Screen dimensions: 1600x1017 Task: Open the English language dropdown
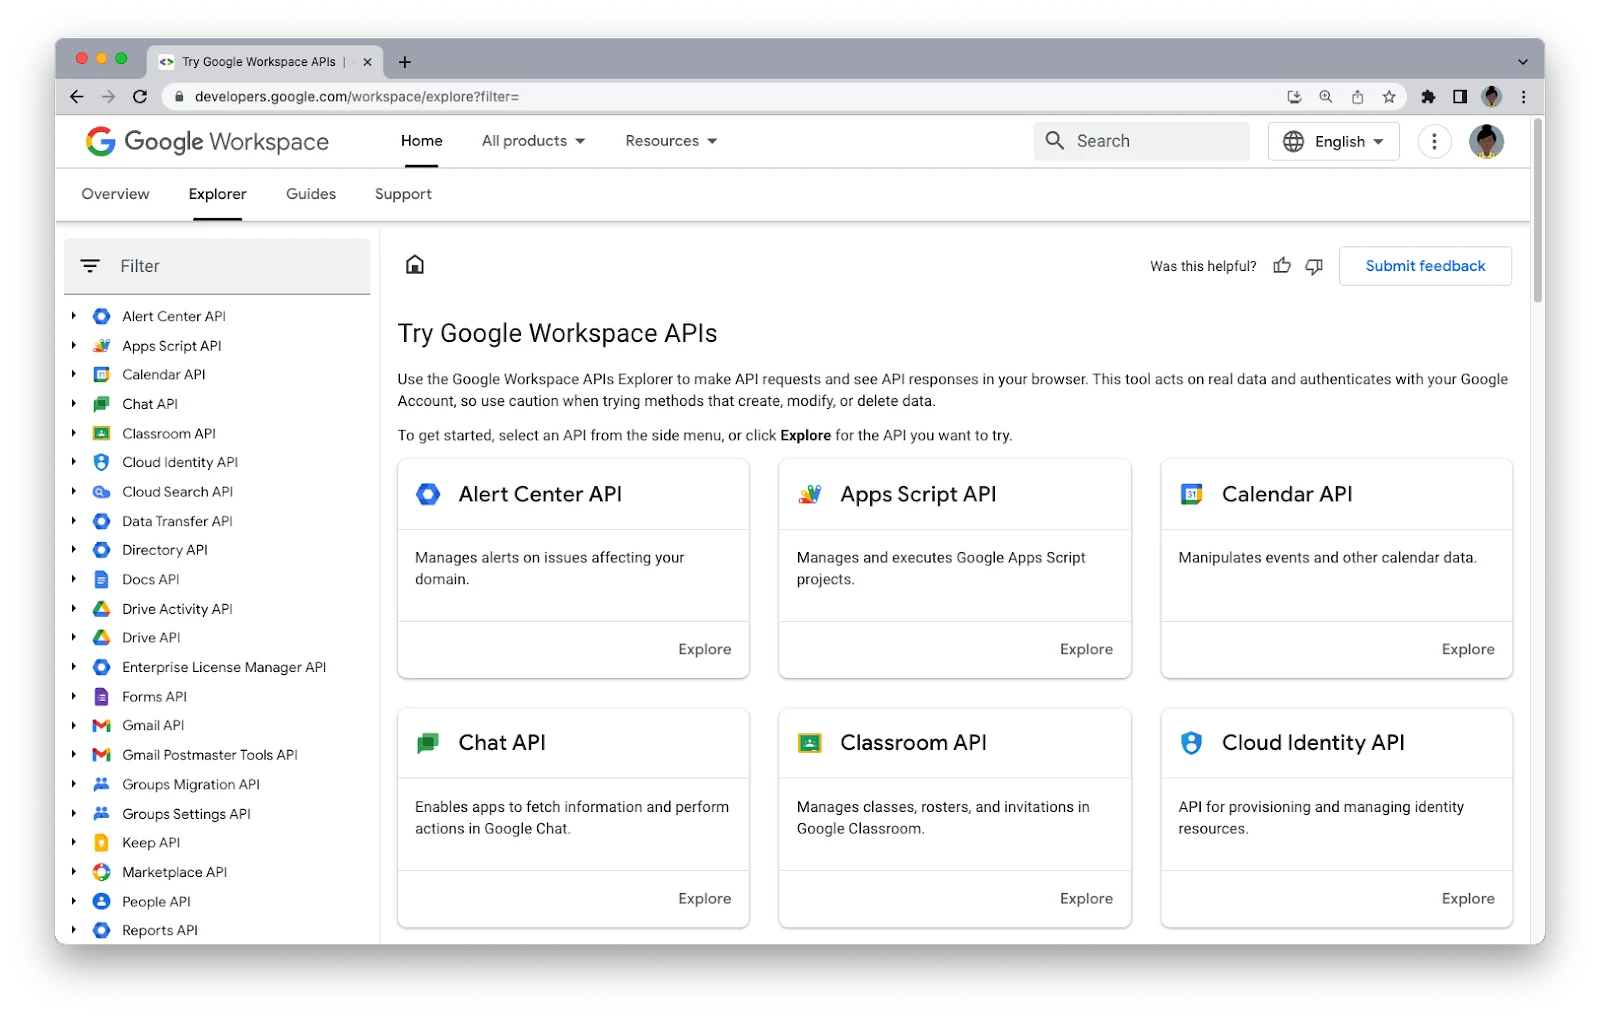coord(1333,142)
